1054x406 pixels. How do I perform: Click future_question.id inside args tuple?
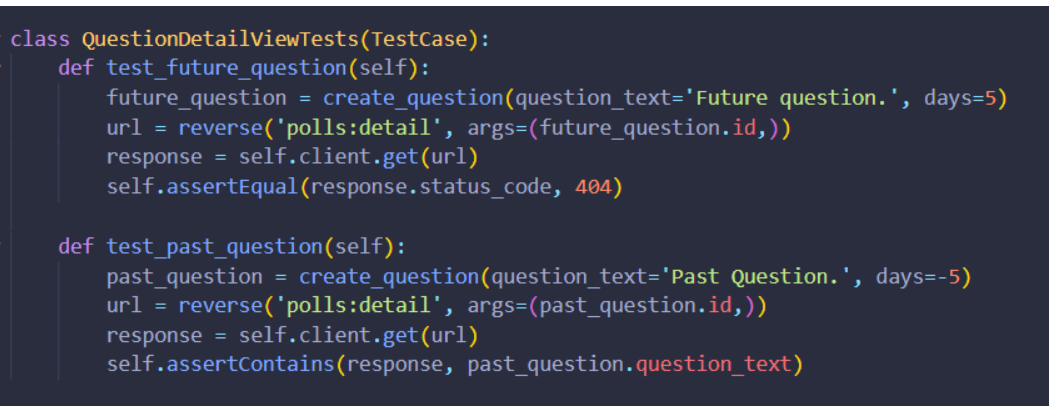(x=646, y=128)
